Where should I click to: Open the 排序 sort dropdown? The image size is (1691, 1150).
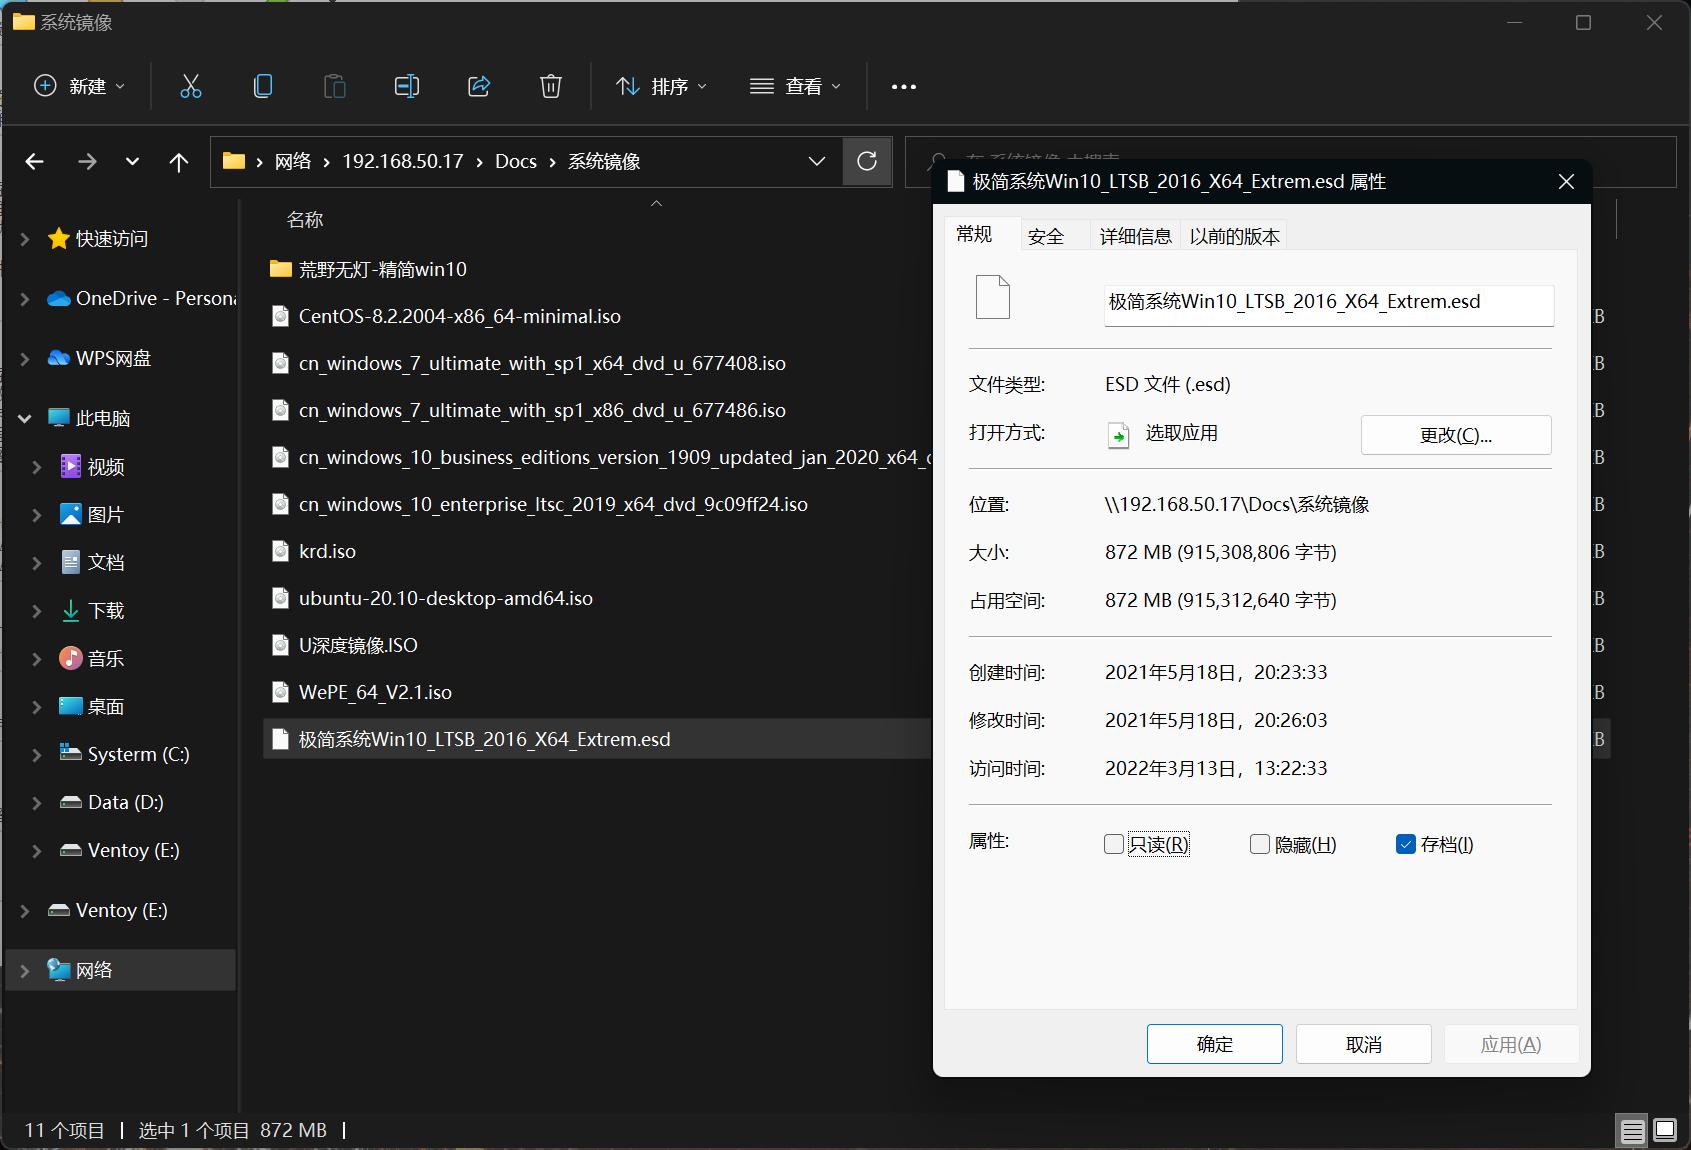pos(661,86)
